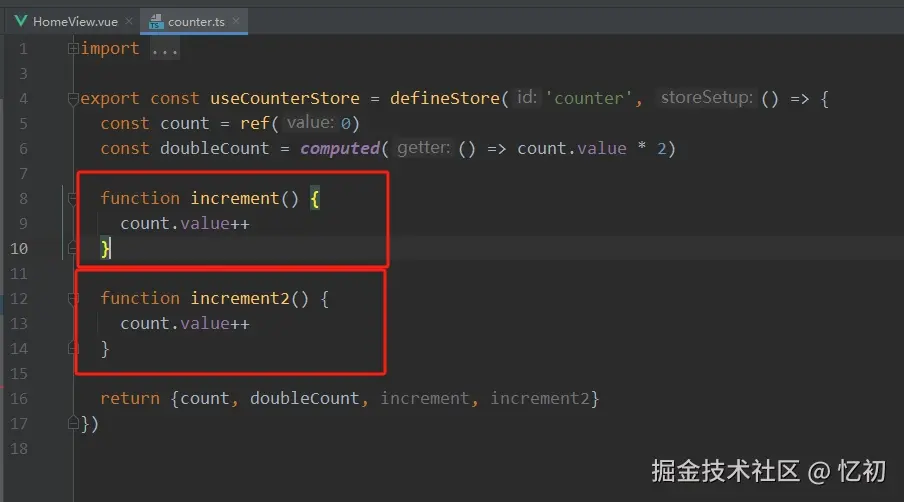Collapse the increment2 function at line 12

coord(72,299)
